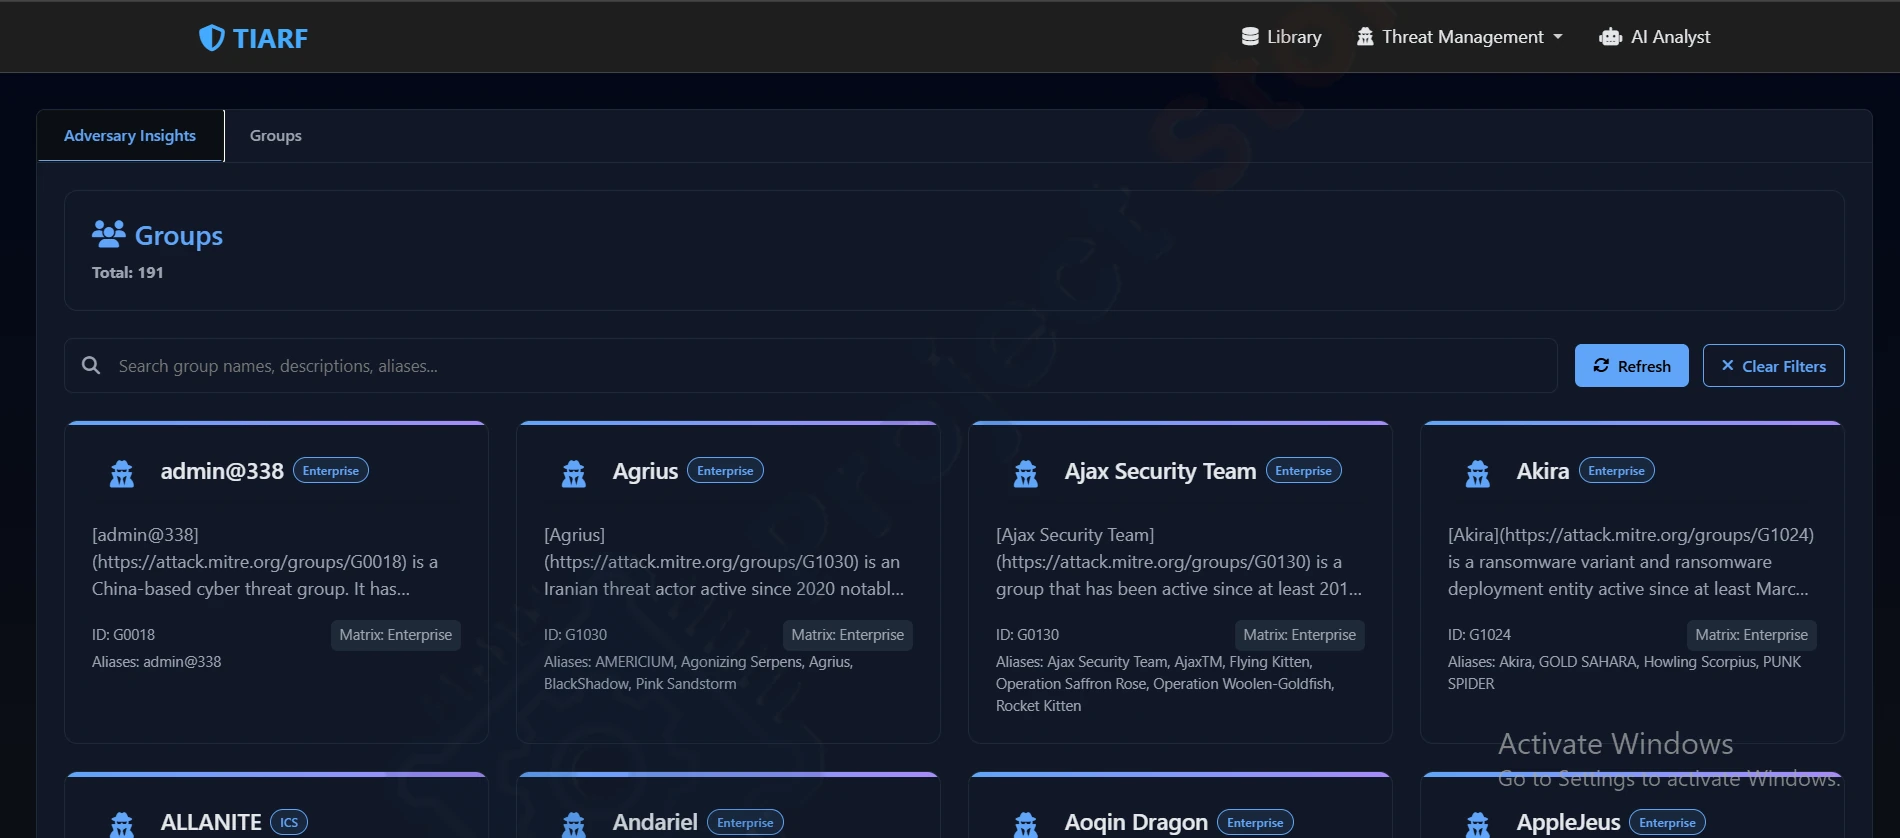Open the Agrius group title
The image size is (1900, 838).
pos(645,471)
